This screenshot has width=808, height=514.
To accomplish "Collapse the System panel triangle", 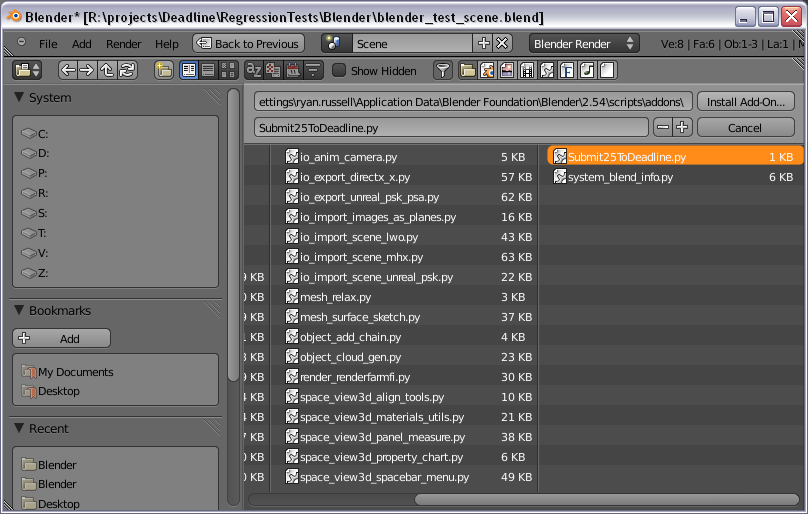I will click(x=19, y=97).
